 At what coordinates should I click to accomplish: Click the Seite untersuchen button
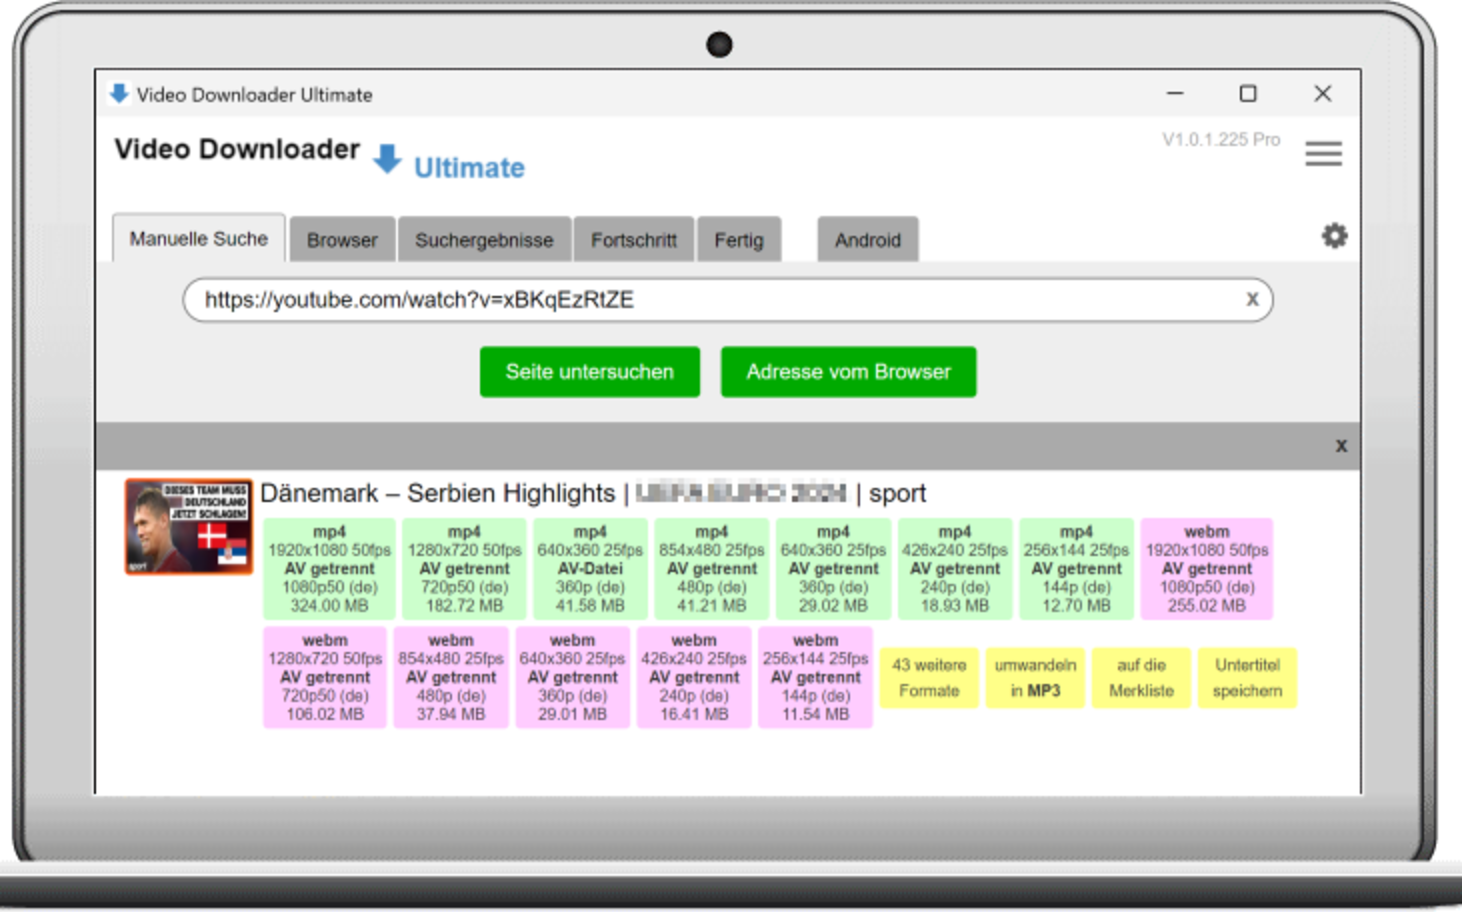[x=590, y=372]
